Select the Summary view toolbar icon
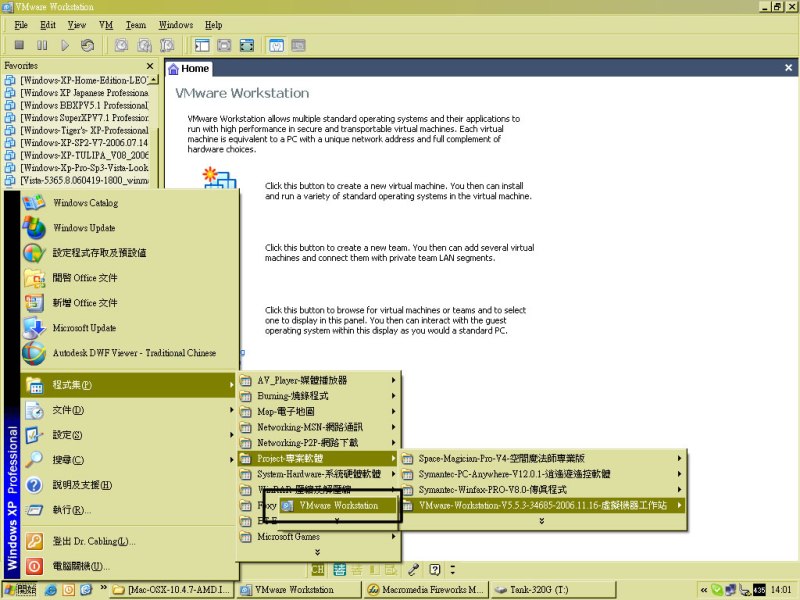Image resolution: width=800 pixels, height=600 pixels. 276,45
